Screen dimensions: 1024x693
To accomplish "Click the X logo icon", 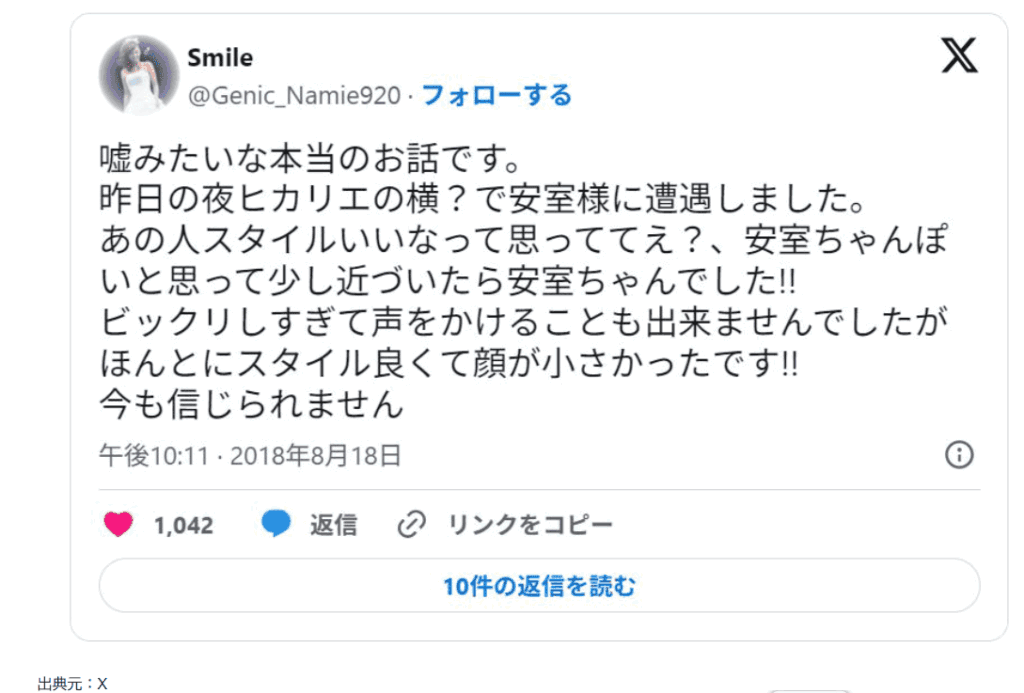I will click(x=959, y=55).
